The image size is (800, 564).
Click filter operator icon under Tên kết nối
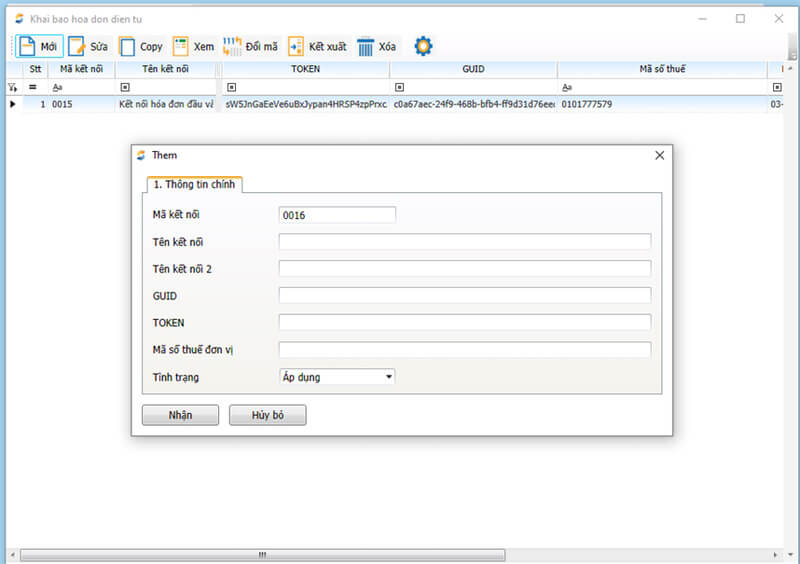(x=125, y=88)
